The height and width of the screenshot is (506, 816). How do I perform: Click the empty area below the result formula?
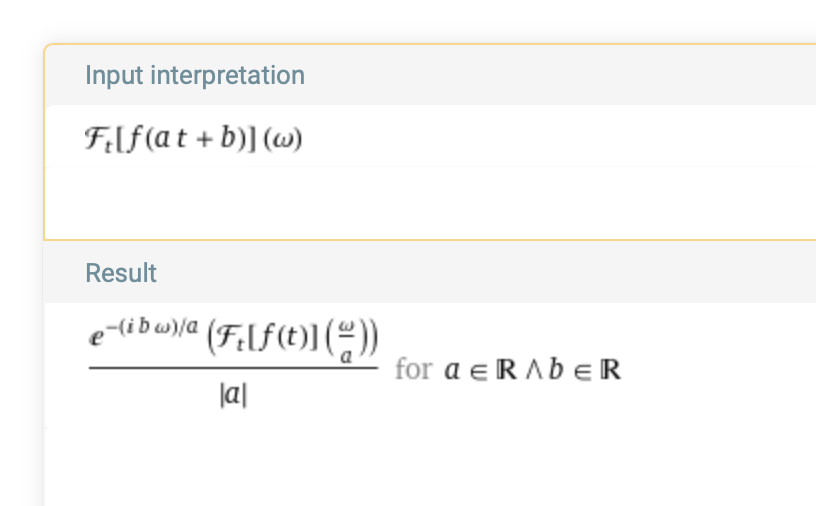(400, 460)
